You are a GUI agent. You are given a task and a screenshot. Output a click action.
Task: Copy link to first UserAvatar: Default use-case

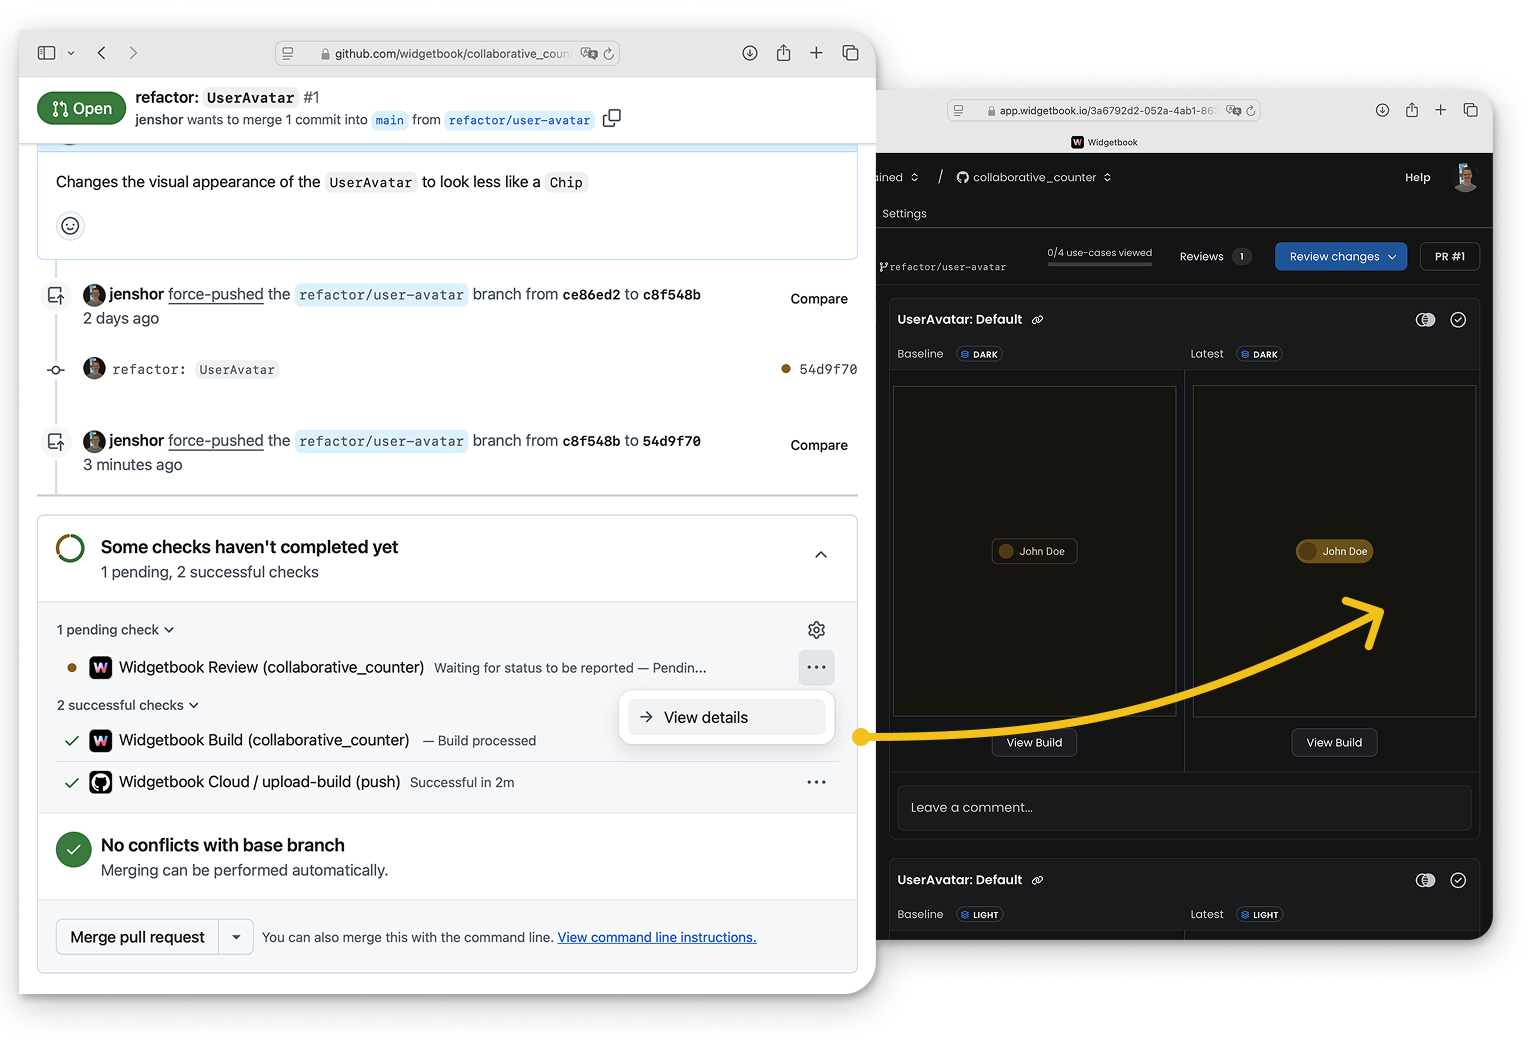[x=1037, y=320]
